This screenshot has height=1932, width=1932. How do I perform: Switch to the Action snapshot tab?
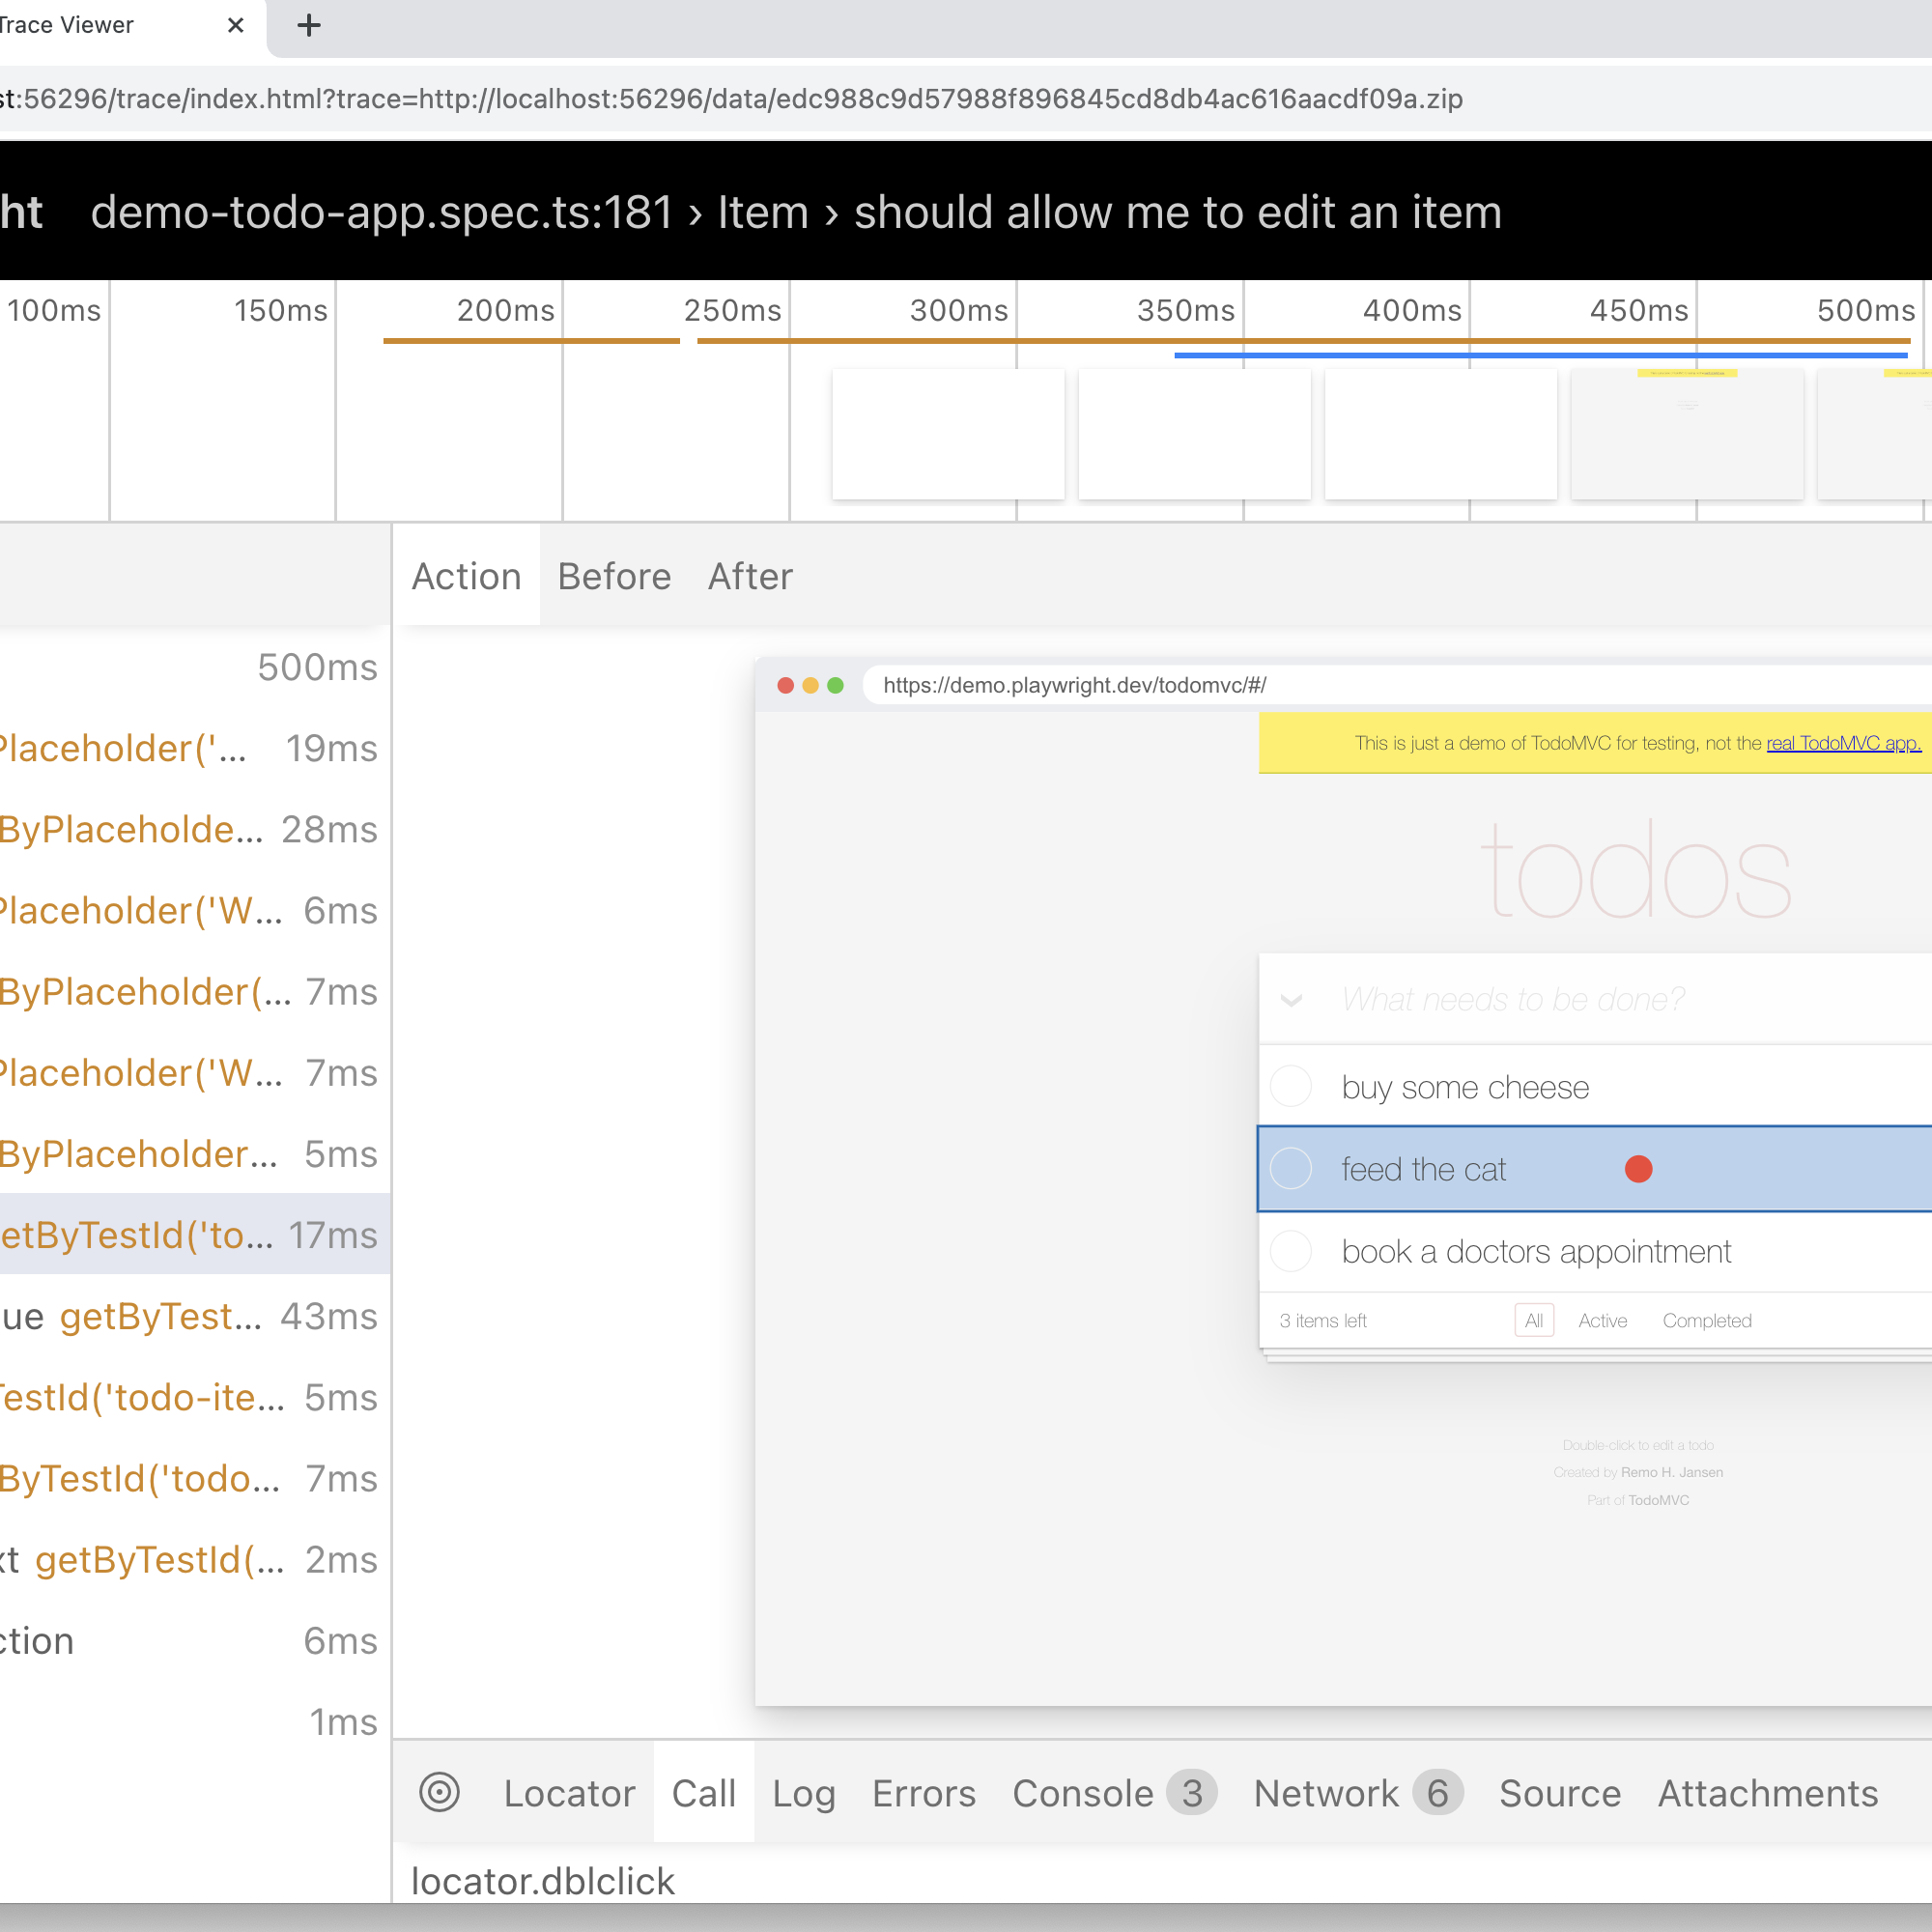[x=466, y=576]
